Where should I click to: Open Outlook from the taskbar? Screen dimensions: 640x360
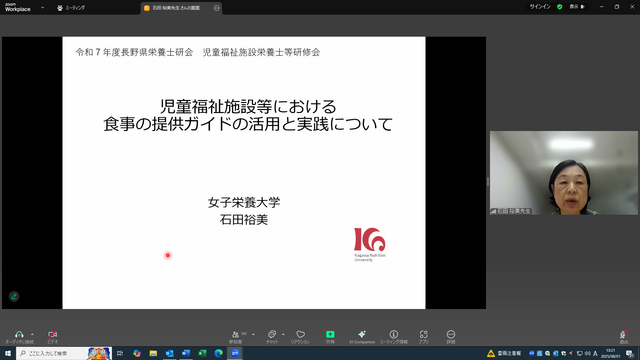169,353
